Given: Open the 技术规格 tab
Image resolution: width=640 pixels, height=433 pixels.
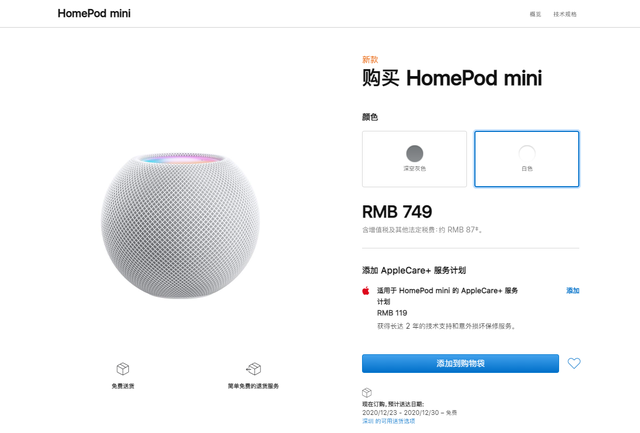Looking at the screenshot, I should tap(565, 14).
